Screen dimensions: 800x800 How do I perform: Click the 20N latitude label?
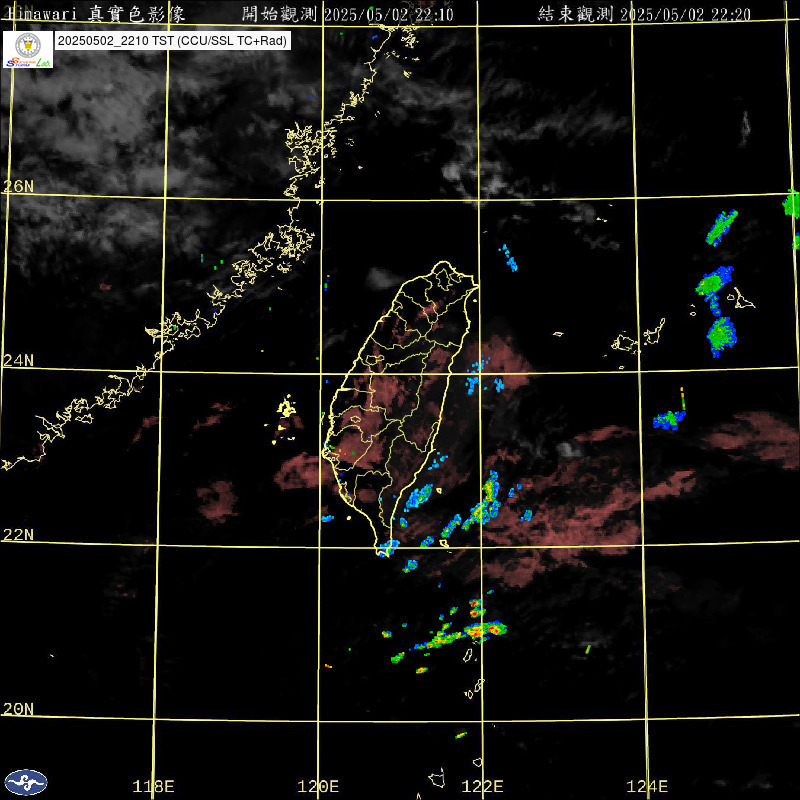point(18,709)
